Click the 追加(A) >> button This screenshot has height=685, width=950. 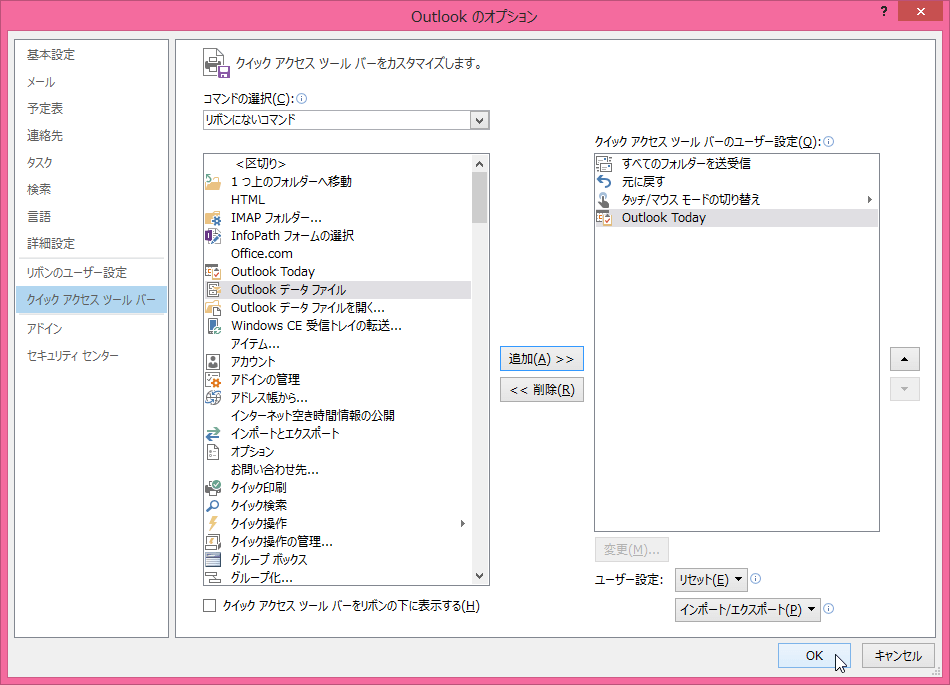coord(542,359)
